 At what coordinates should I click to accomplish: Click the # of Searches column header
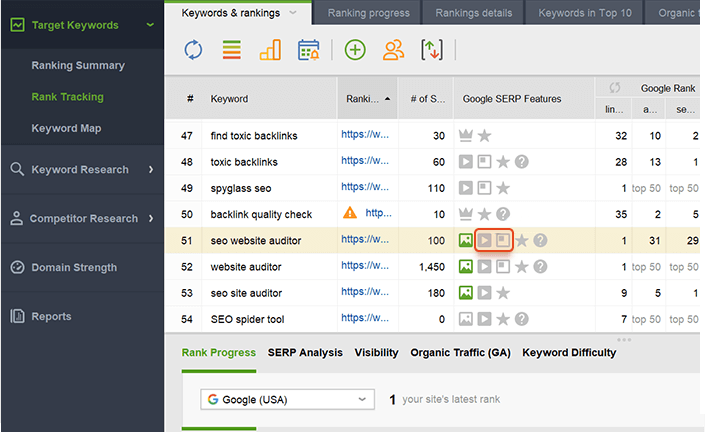[x=427, y=98]
